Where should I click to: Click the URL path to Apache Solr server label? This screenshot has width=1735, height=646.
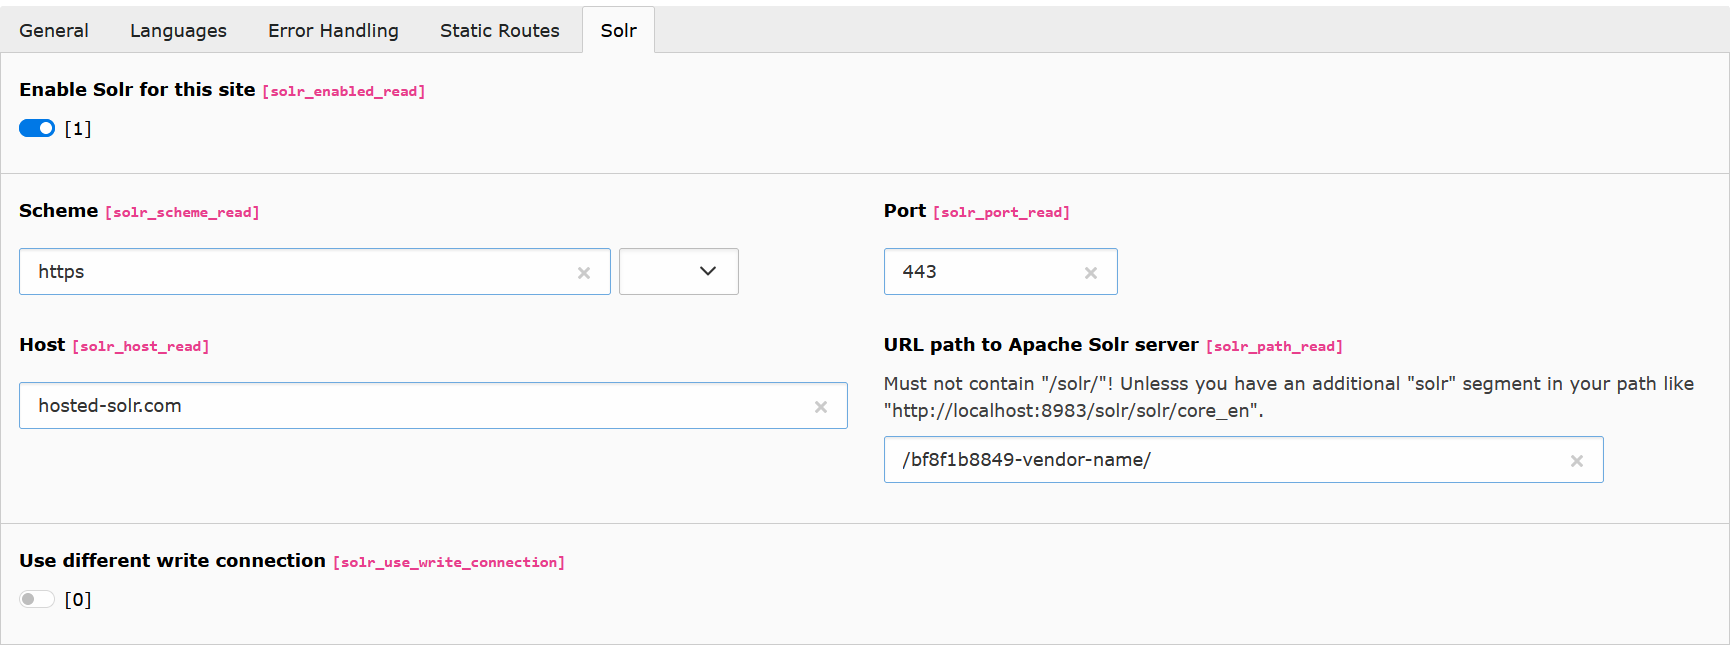1040,345
